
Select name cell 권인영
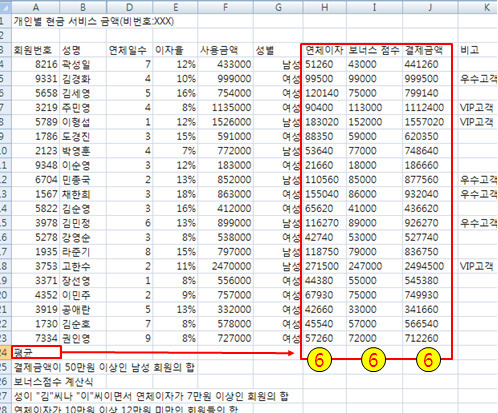83,338
